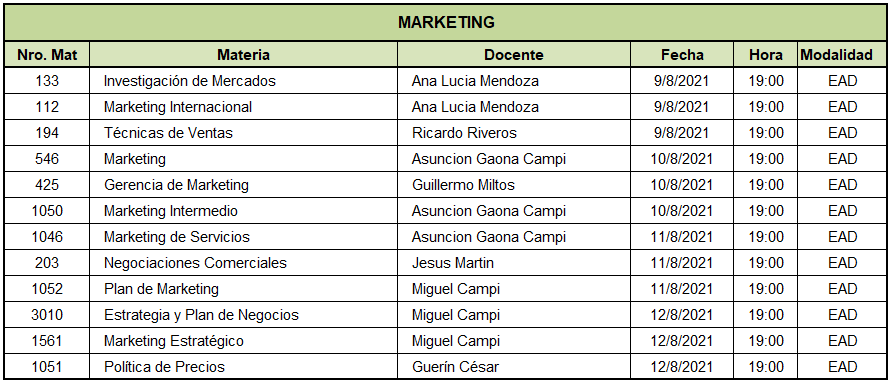Click the Guerín César cell
Viewport: 891px width, 383px height.
[x=514, y=367]
